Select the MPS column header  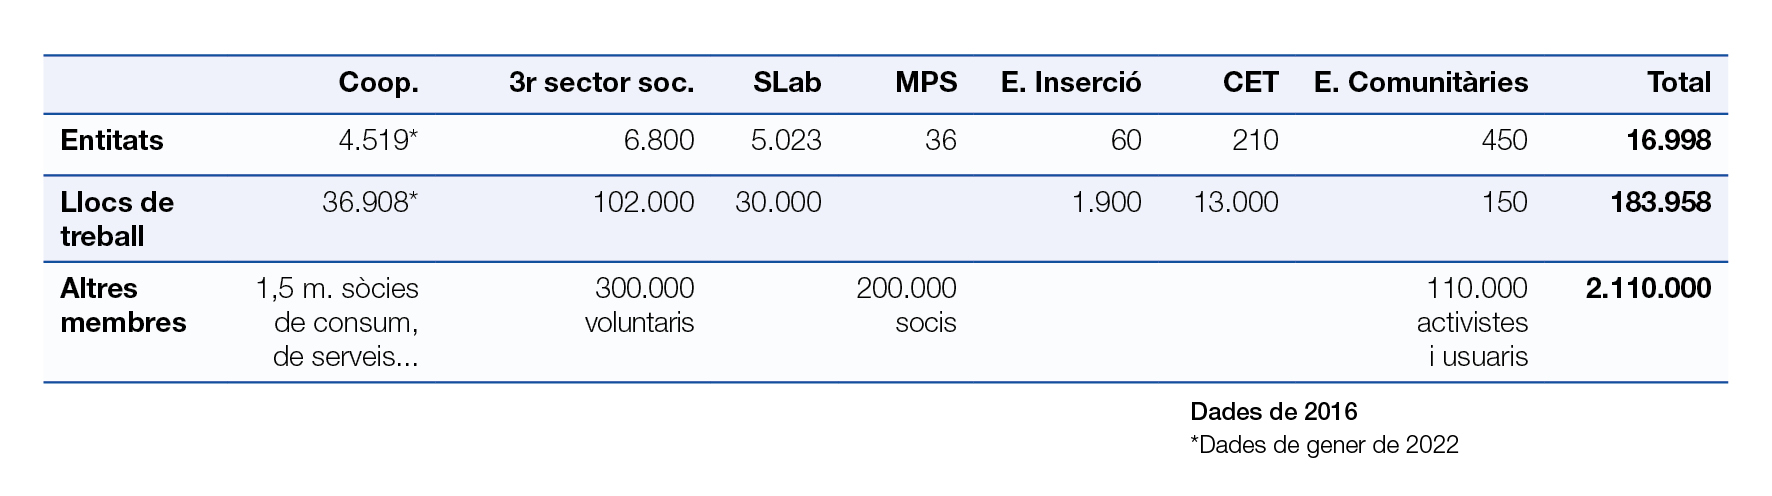926,83
